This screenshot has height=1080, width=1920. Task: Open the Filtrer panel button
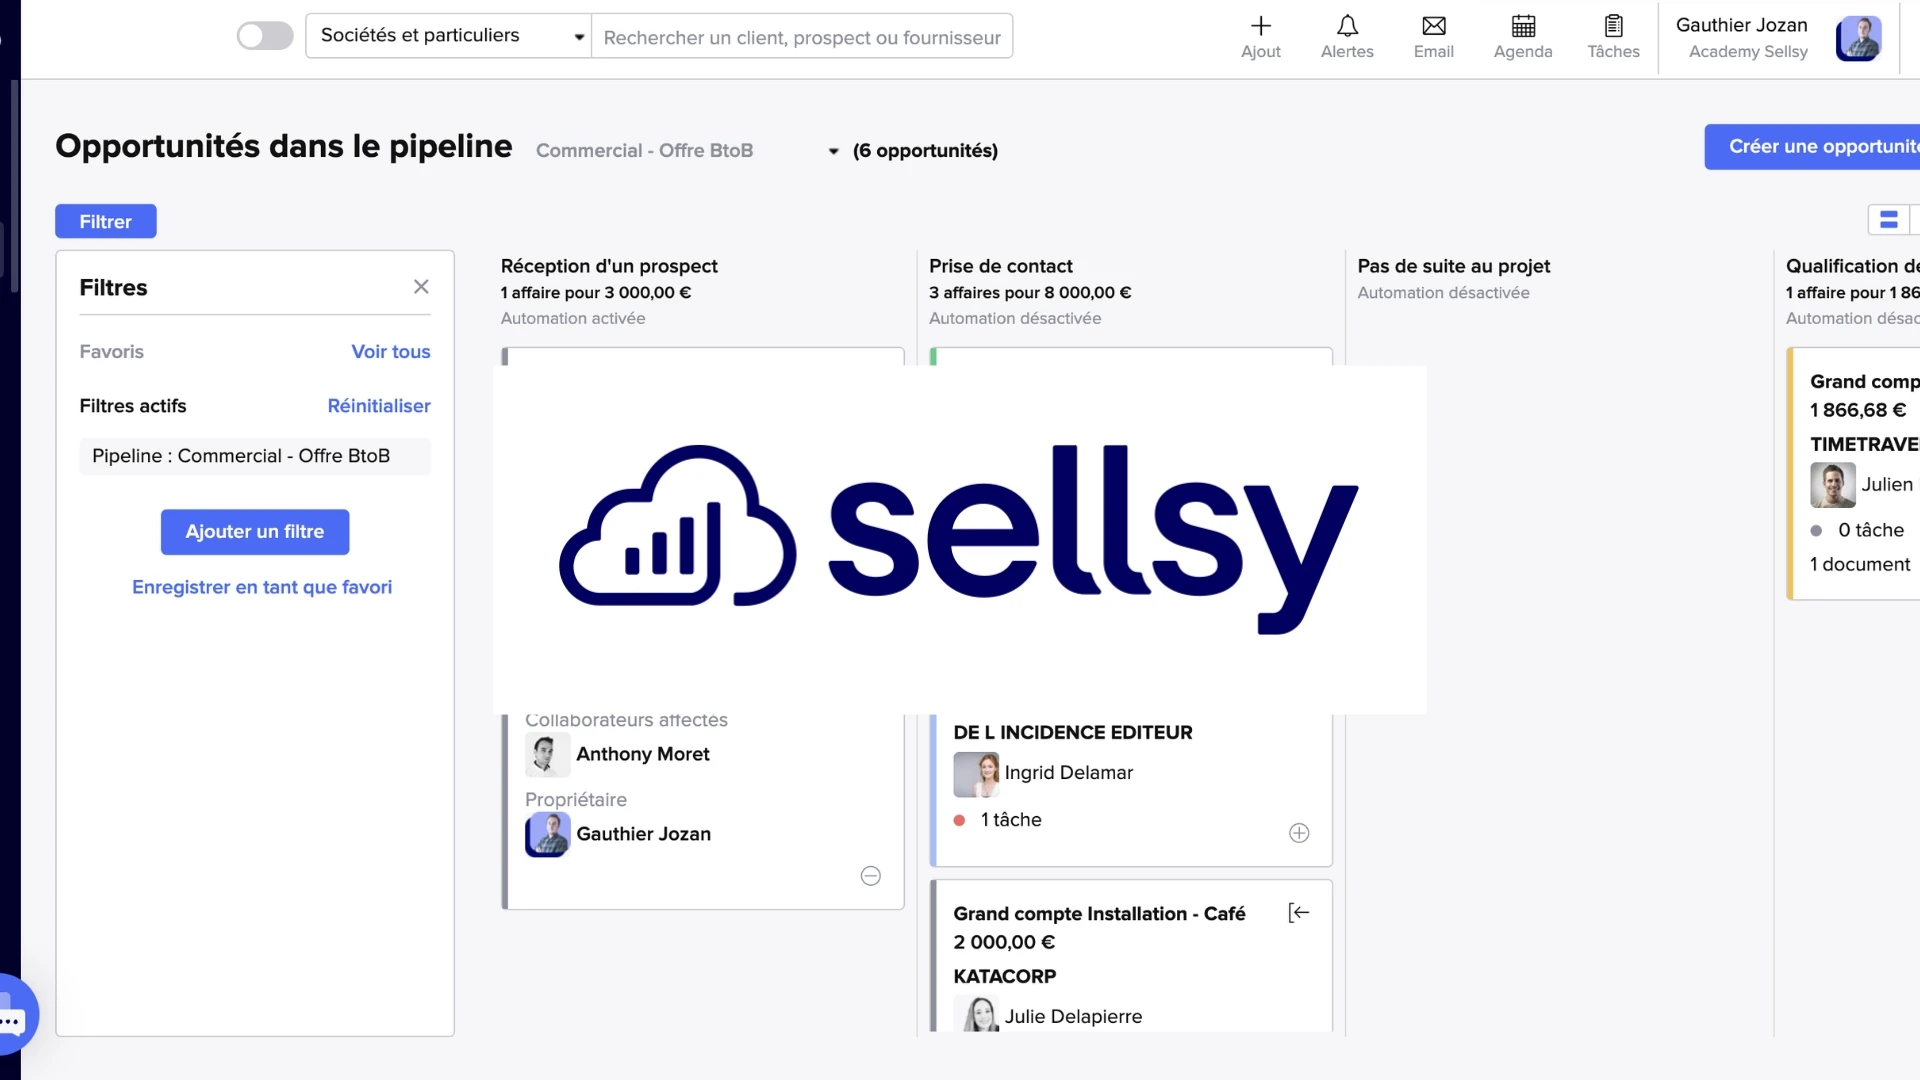coord(105,221)
